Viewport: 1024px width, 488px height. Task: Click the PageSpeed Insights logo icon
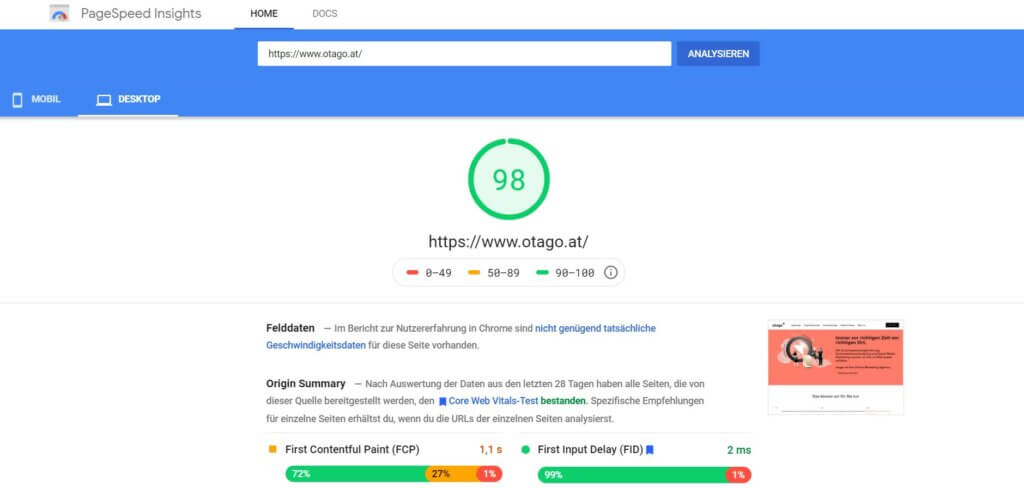click(x=59, y=14)
